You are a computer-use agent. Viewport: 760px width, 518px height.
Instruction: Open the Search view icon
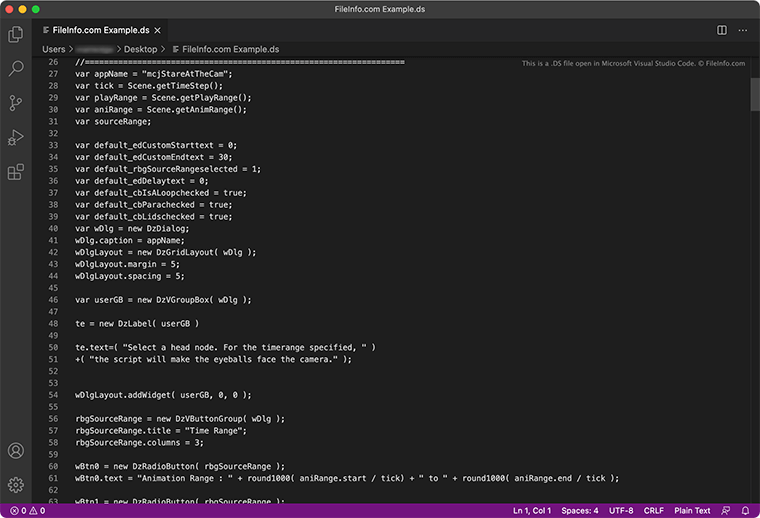[16, 69]
